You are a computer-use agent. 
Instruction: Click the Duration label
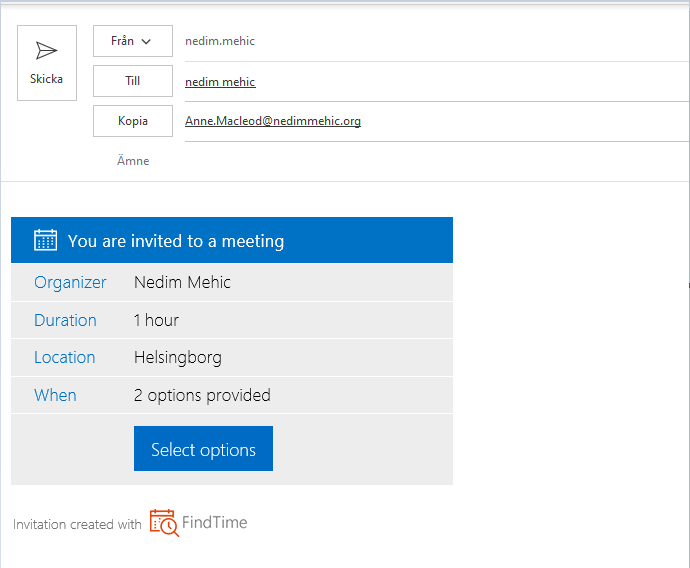[65, 320]
